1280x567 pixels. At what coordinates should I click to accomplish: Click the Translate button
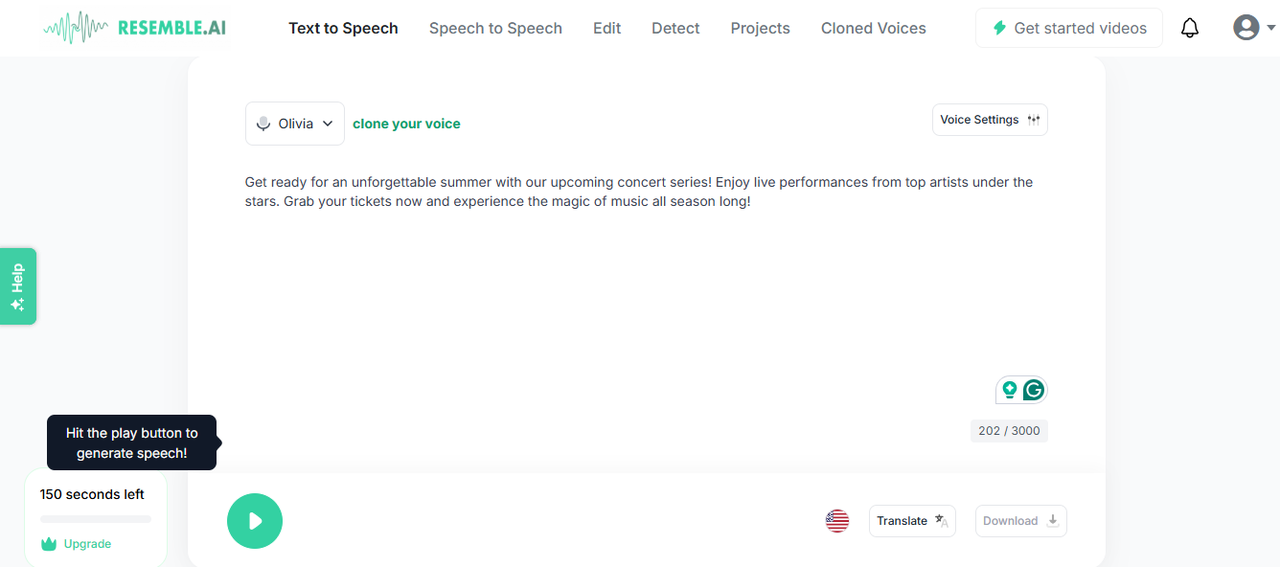tap(911, 521)
